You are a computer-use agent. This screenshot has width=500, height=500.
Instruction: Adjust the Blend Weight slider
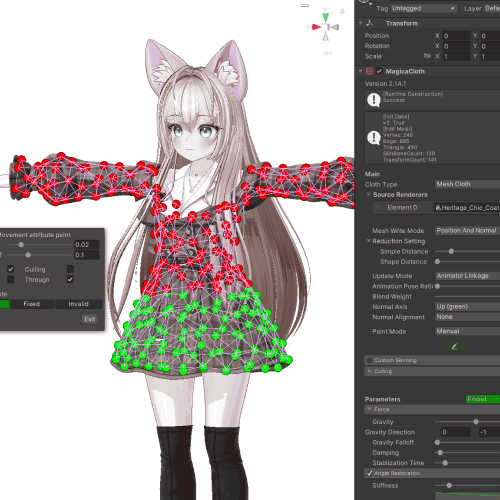pyautogui.click(x=467, y=296)
